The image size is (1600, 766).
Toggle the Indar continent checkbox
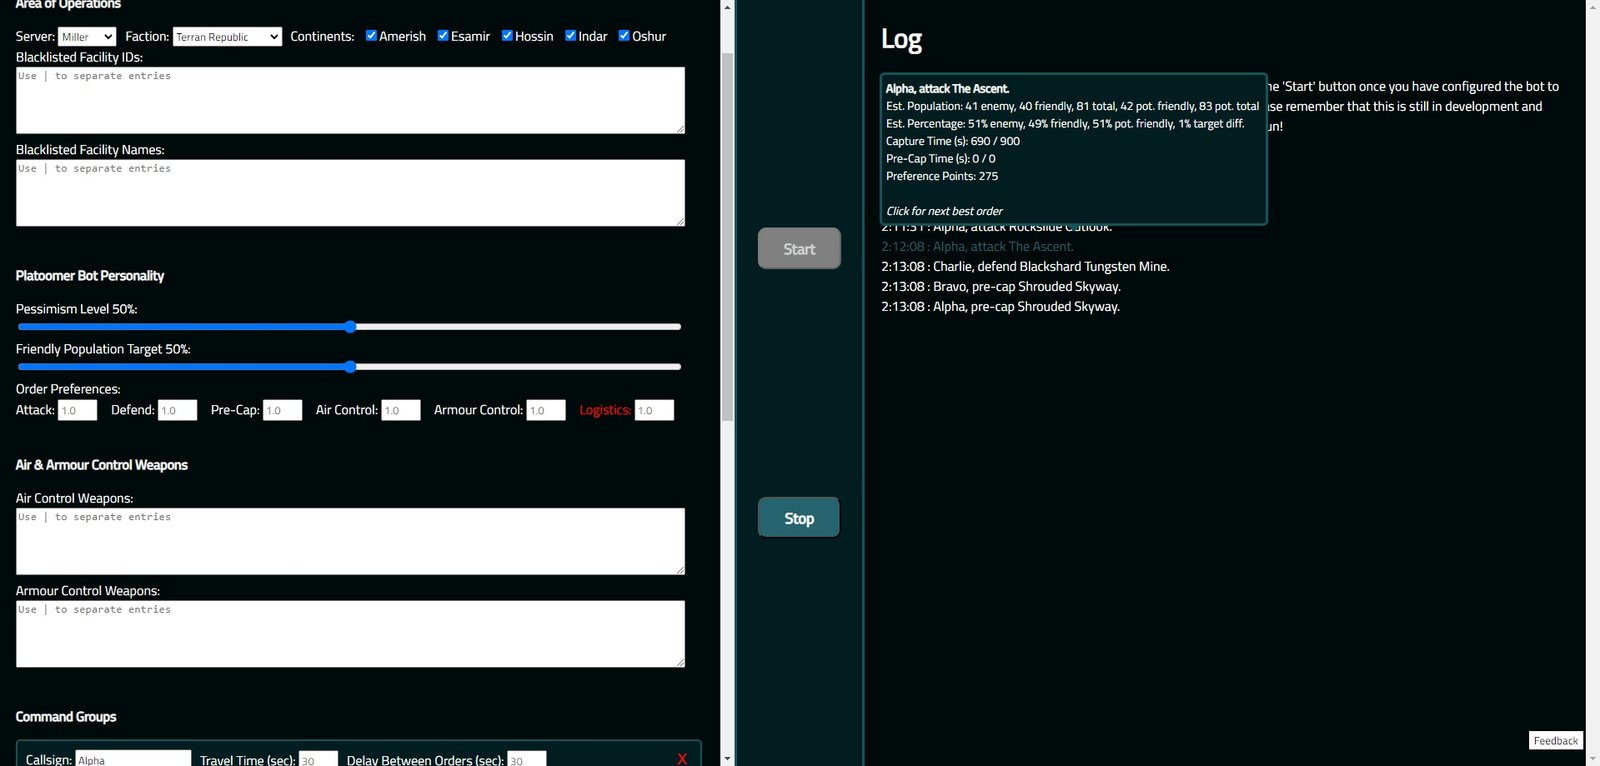click(570, 35)
